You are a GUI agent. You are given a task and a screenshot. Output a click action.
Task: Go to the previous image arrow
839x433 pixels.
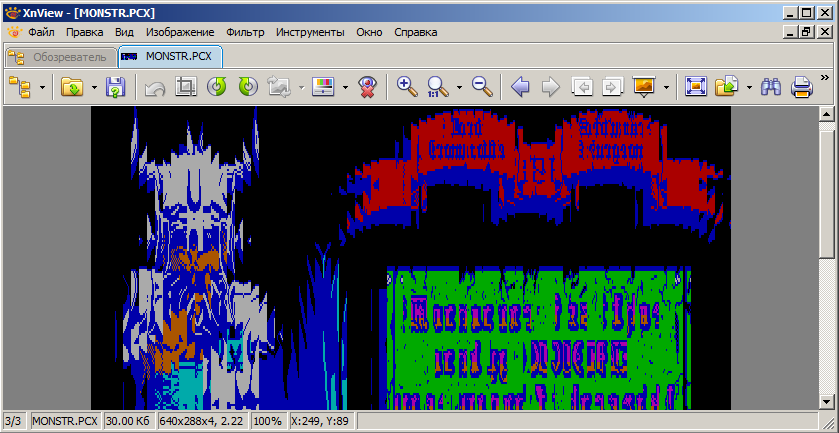[520, 86]
